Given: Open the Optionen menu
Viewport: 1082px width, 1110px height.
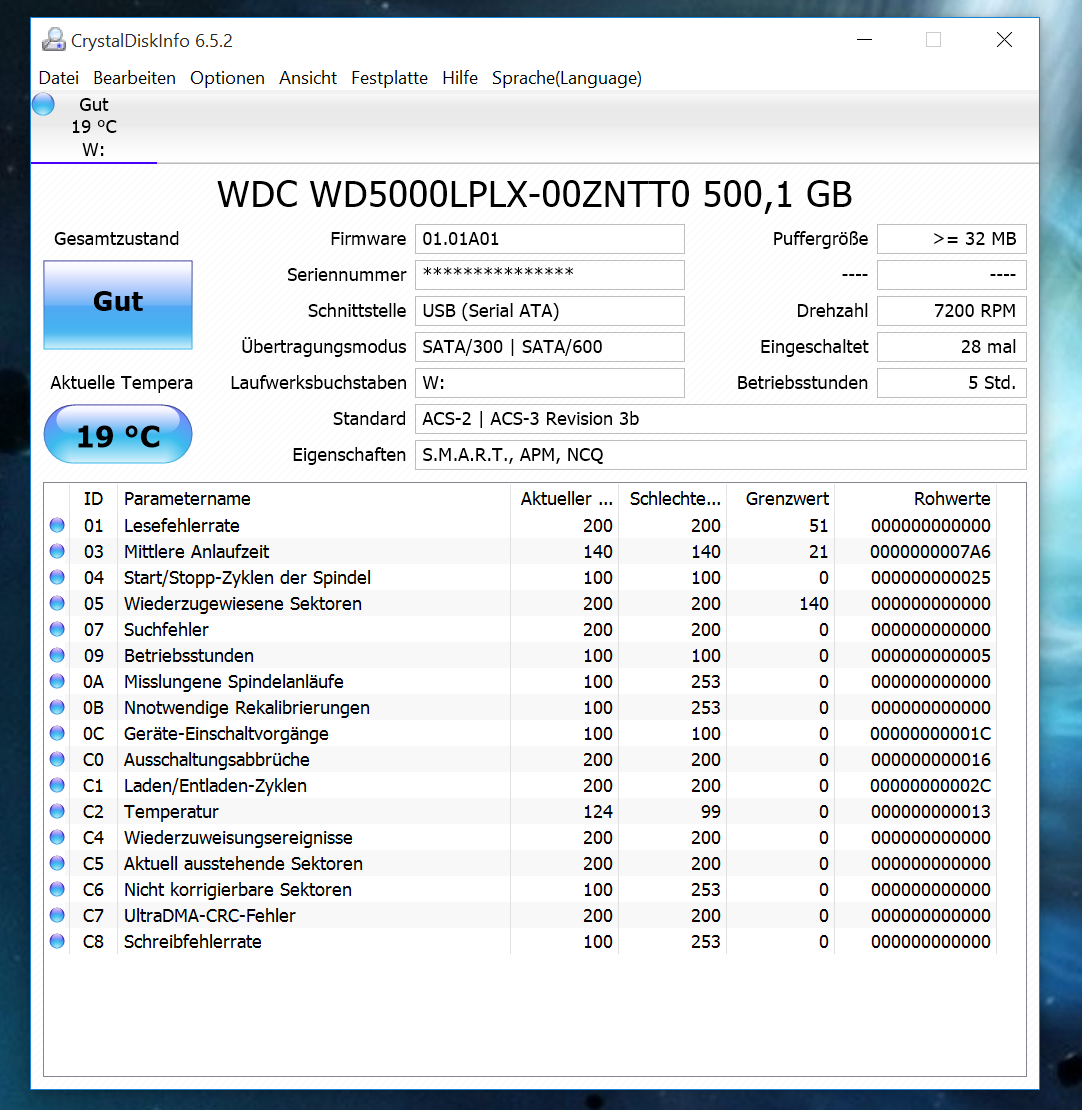Looking at the screenshot, I should coord(227,78).
